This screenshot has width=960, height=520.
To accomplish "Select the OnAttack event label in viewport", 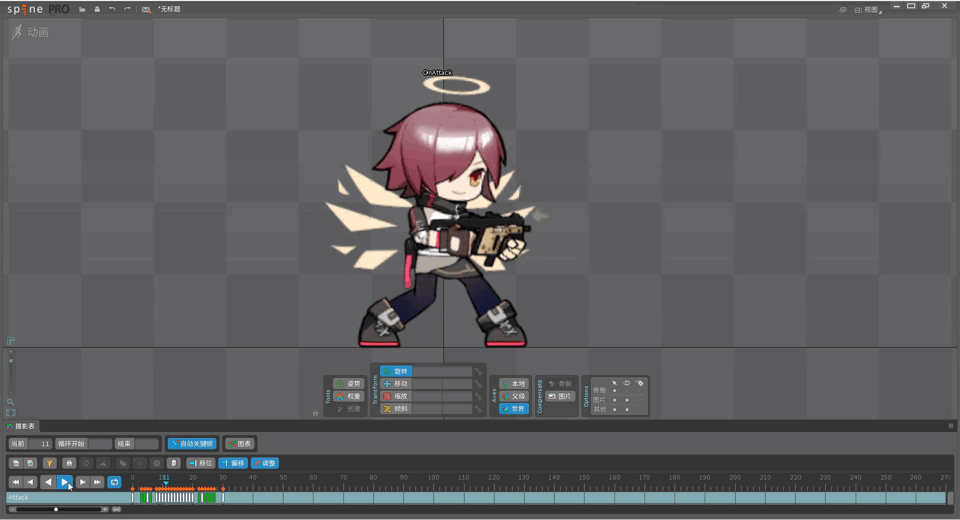I will (x=437, y=72).
